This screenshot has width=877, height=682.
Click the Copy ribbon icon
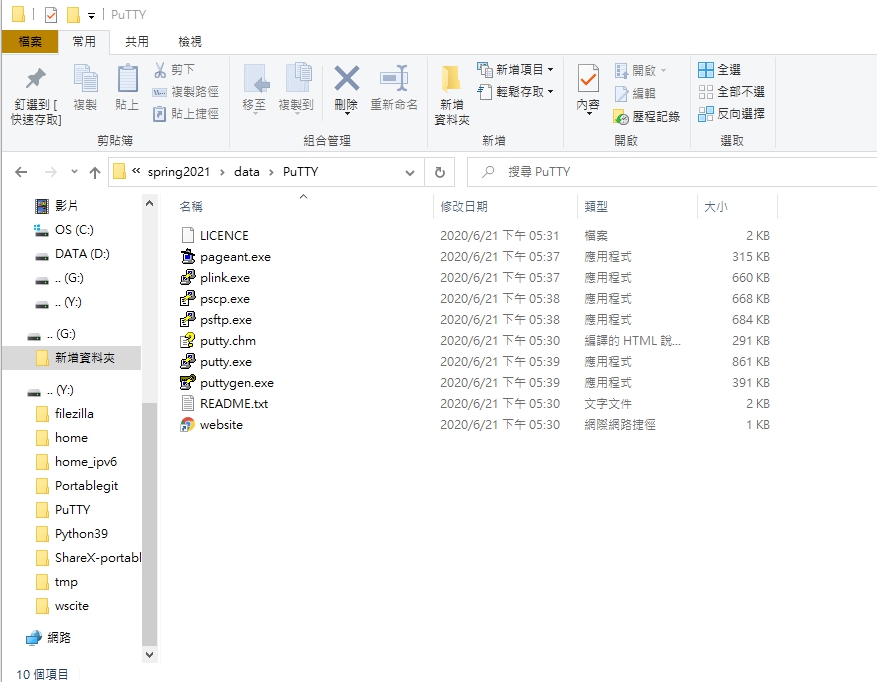click(x=86, y=78)
